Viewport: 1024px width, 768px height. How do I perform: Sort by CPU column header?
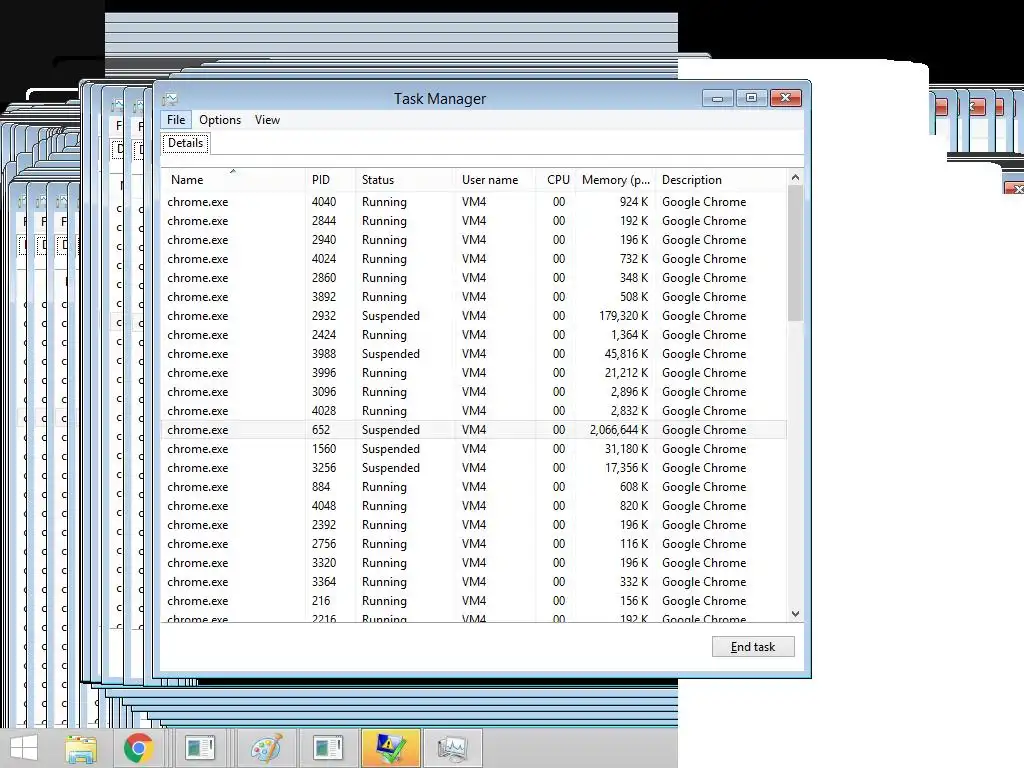point(555,180)
